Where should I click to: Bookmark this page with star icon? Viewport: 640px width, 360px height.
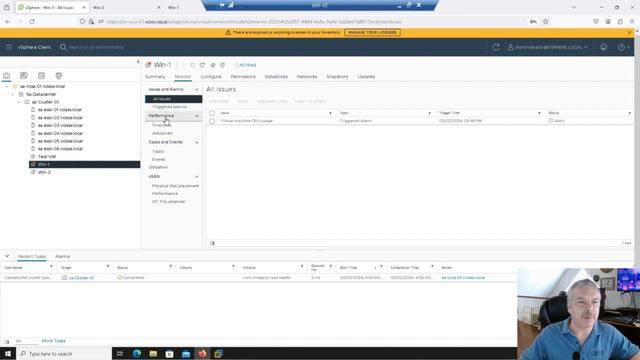(546, 22)
